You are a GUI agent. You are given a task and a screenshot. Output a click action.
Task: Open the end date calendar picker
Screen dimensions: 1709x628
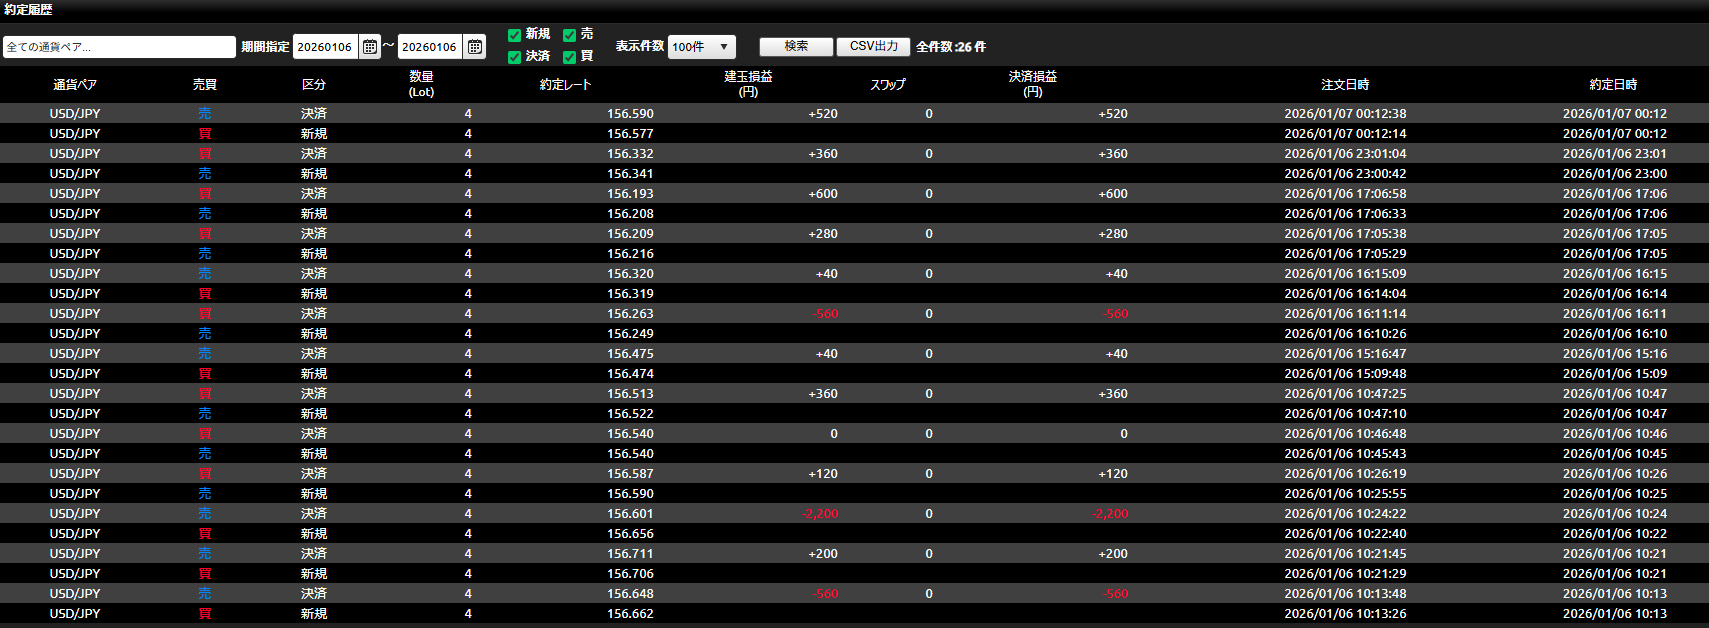[x=475, y=47]
